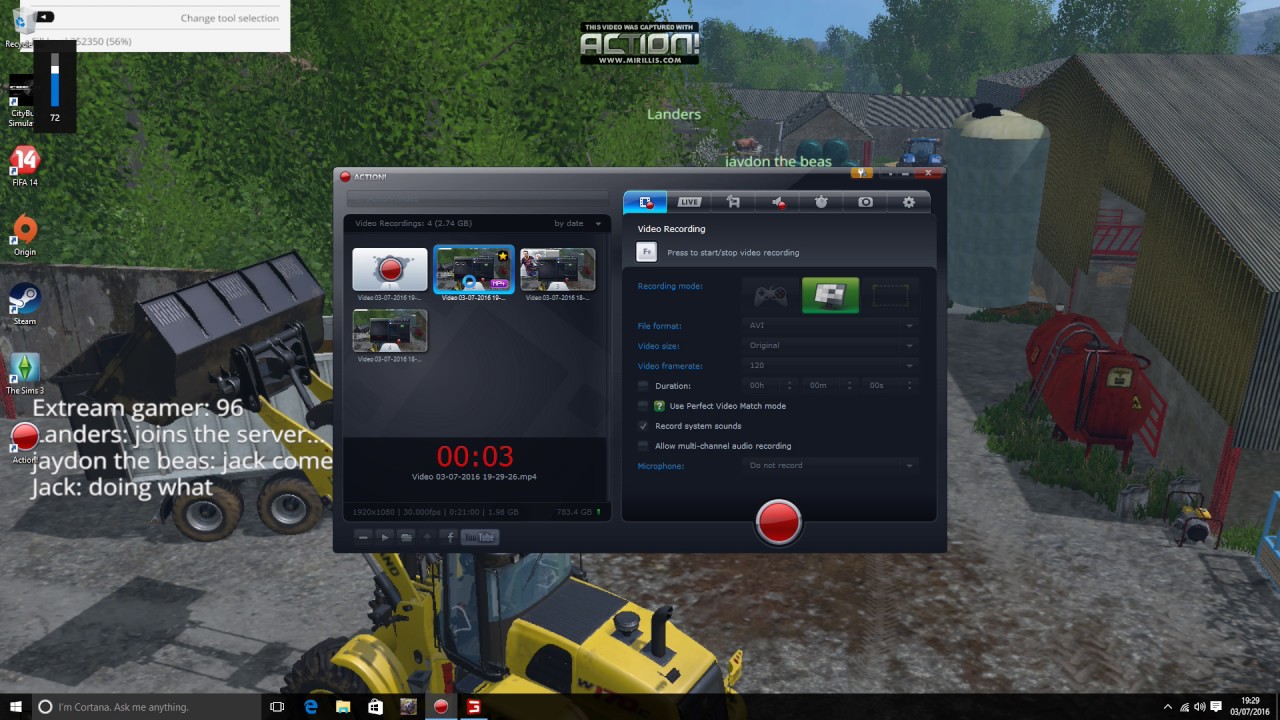The width and height of the screenshot is (1280, 720).
Task: Open the Action! desktop shortcut
Action: coord(24,443)
